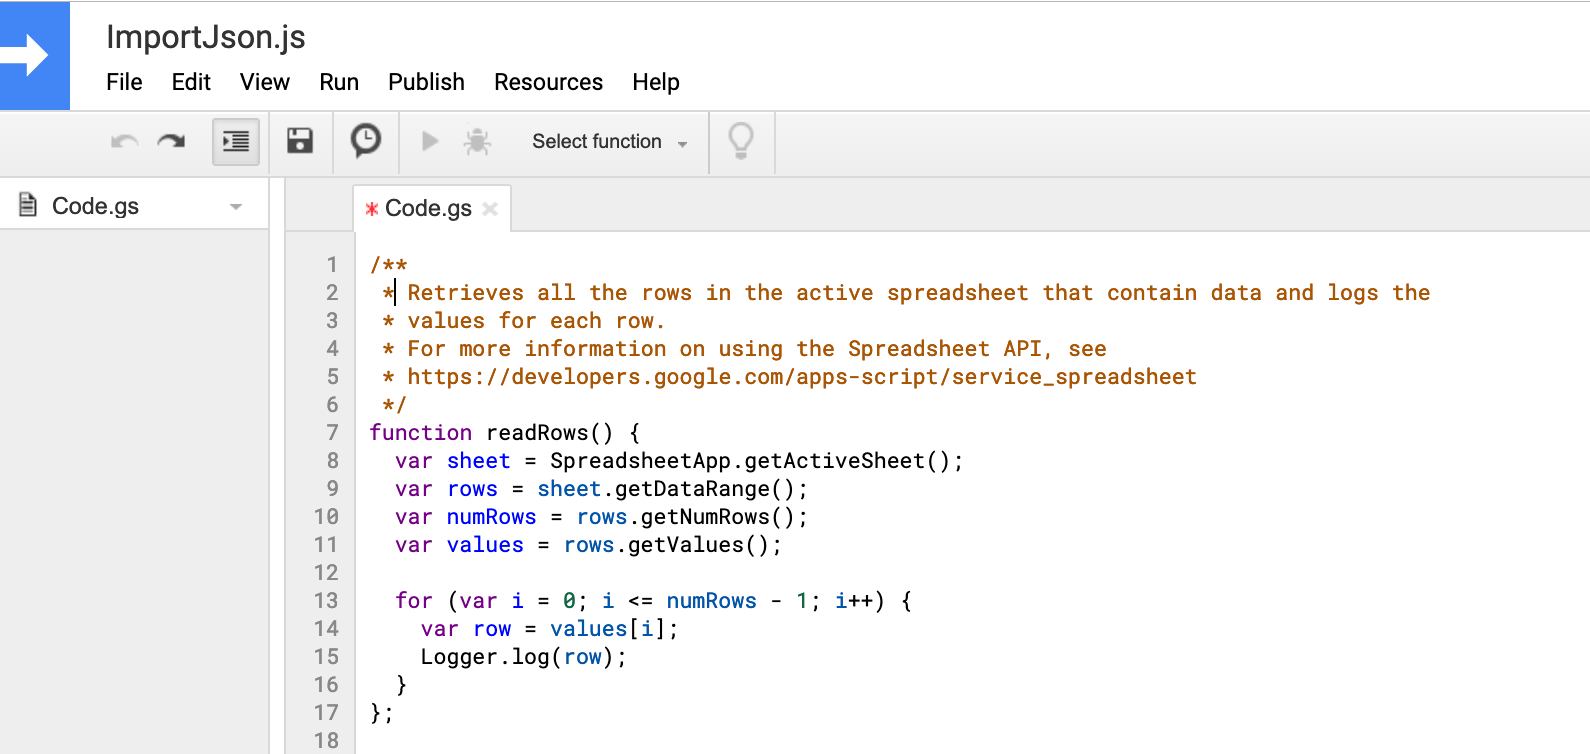This screenshot has height=754, width=1590.
Task: Run the selected function
Action: (430, 142)
